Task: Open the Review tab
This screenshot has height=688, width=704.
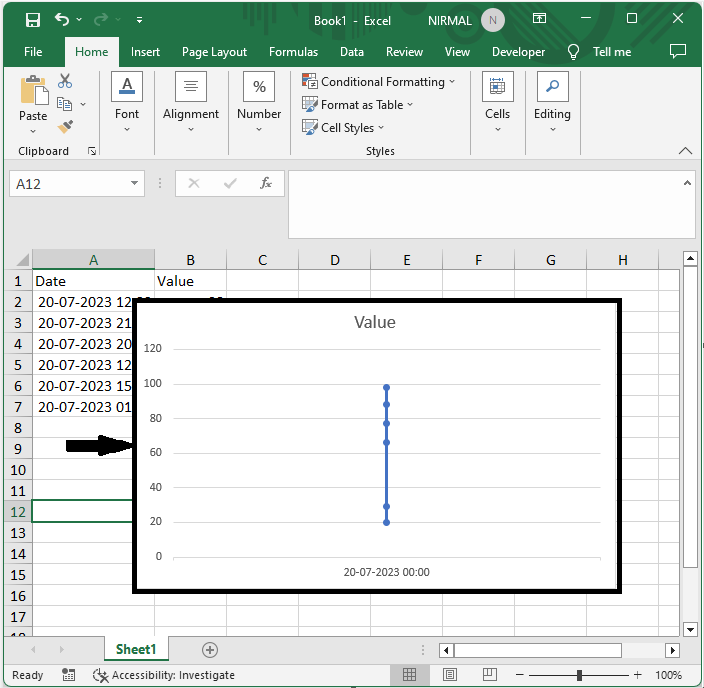Action: pos(404,52)
